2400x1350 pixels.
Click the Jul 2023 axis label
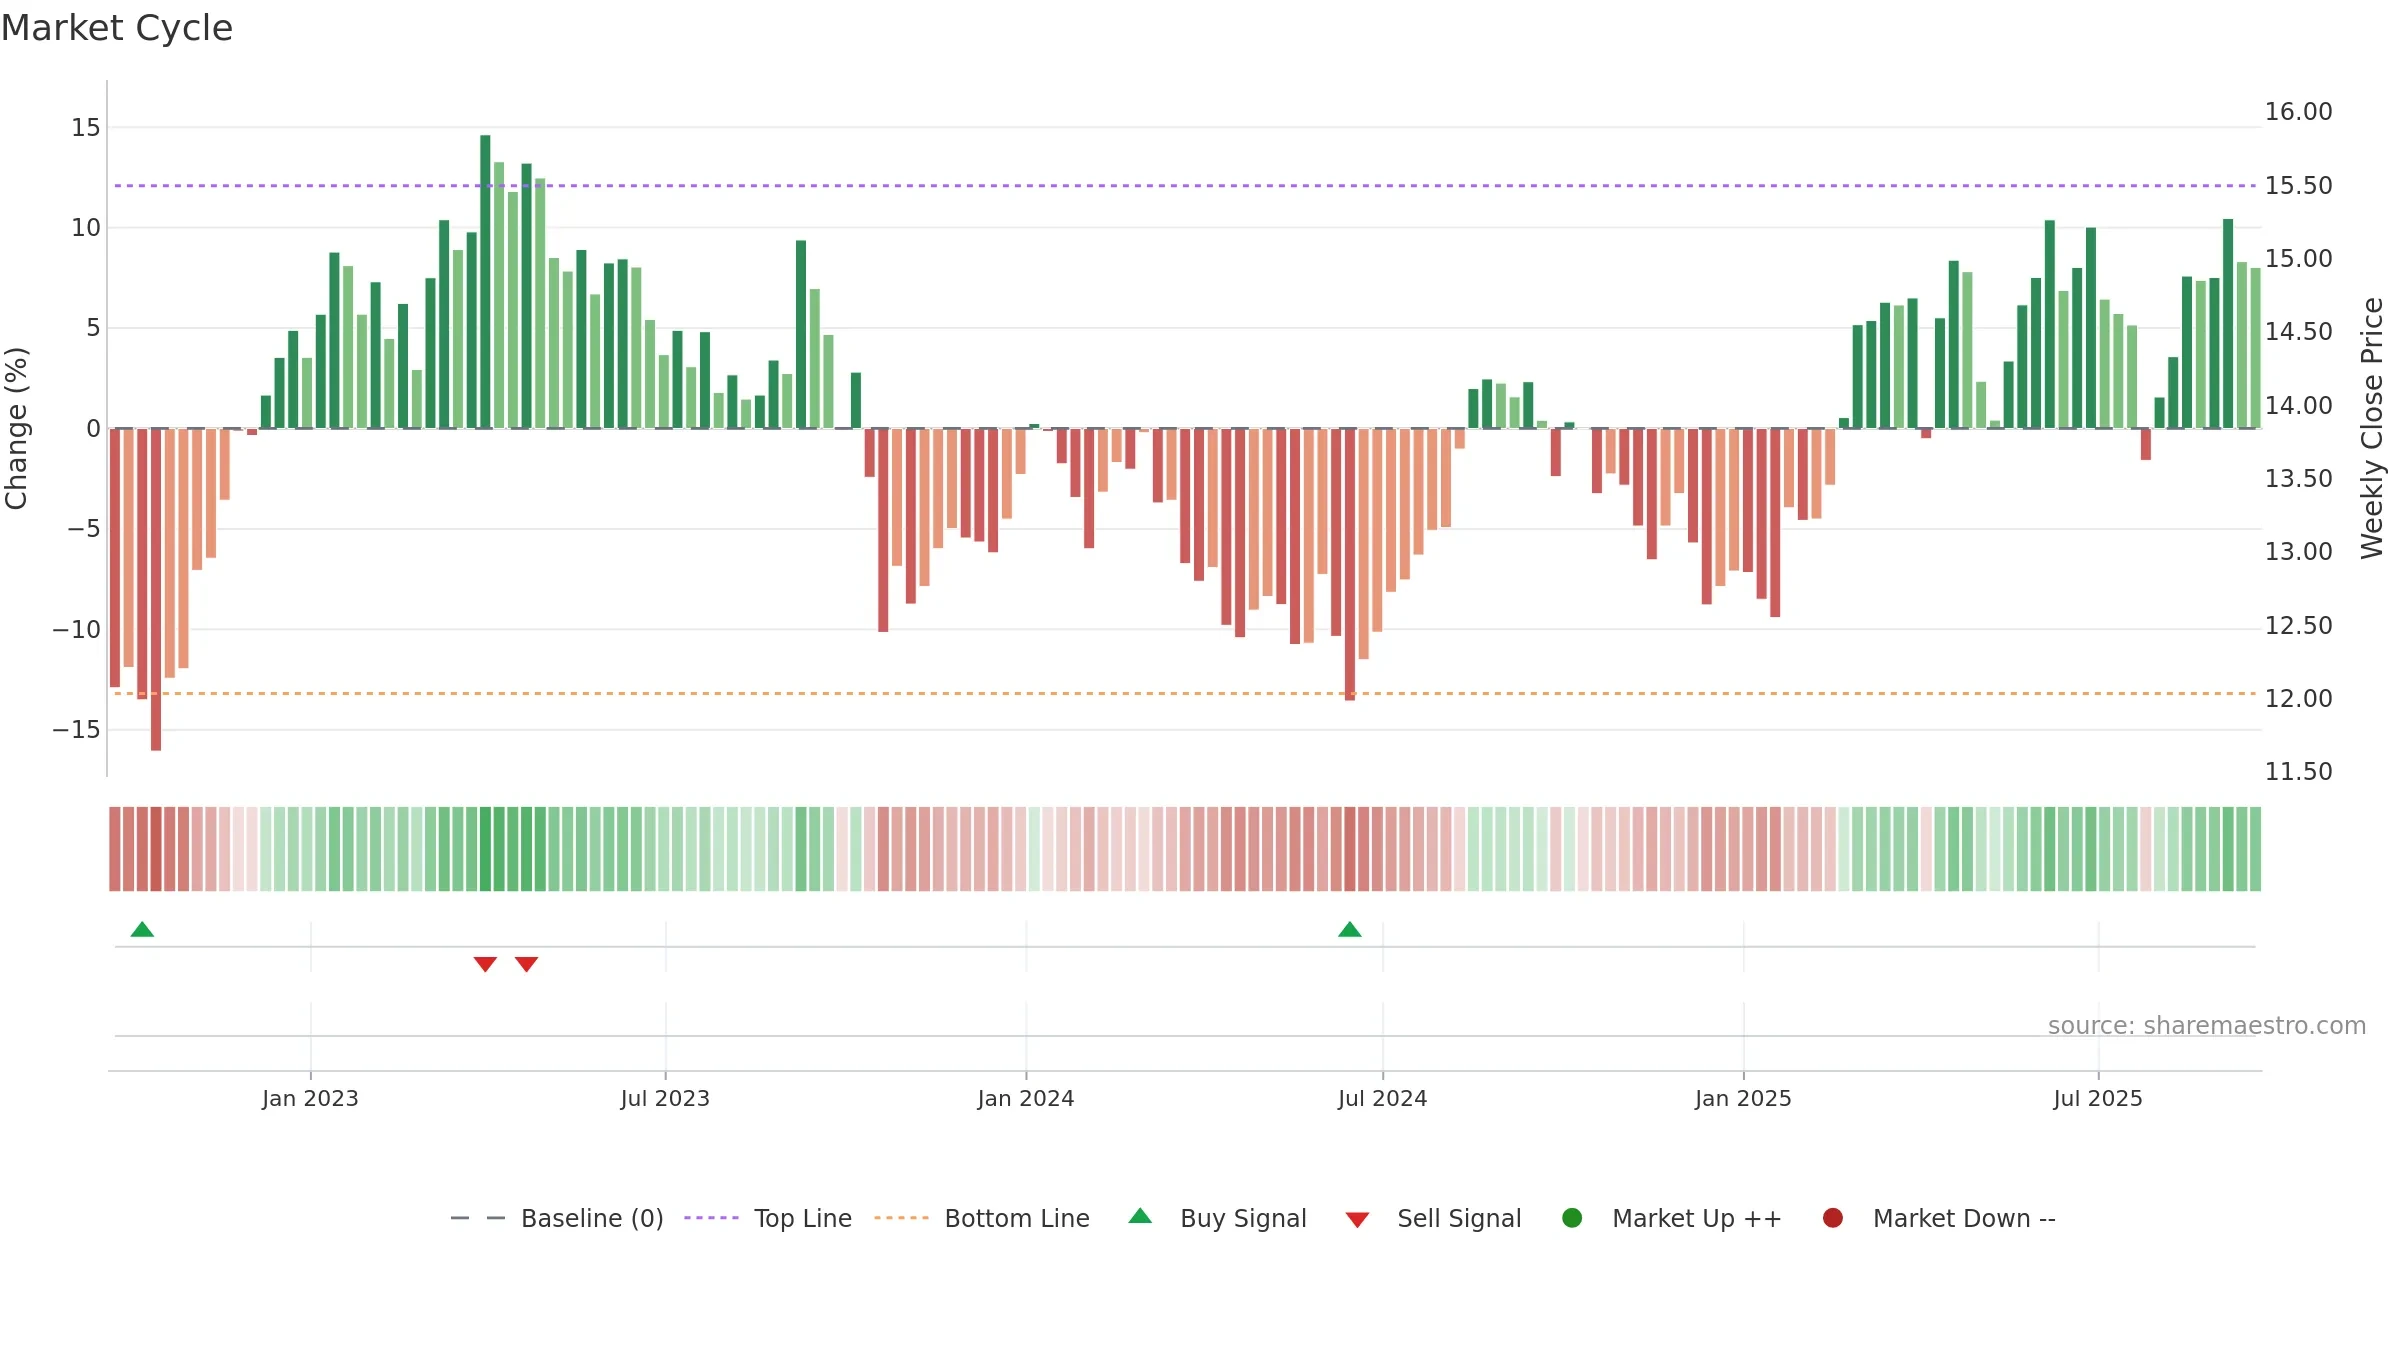pyautogui.click(x=665, y=1099)
